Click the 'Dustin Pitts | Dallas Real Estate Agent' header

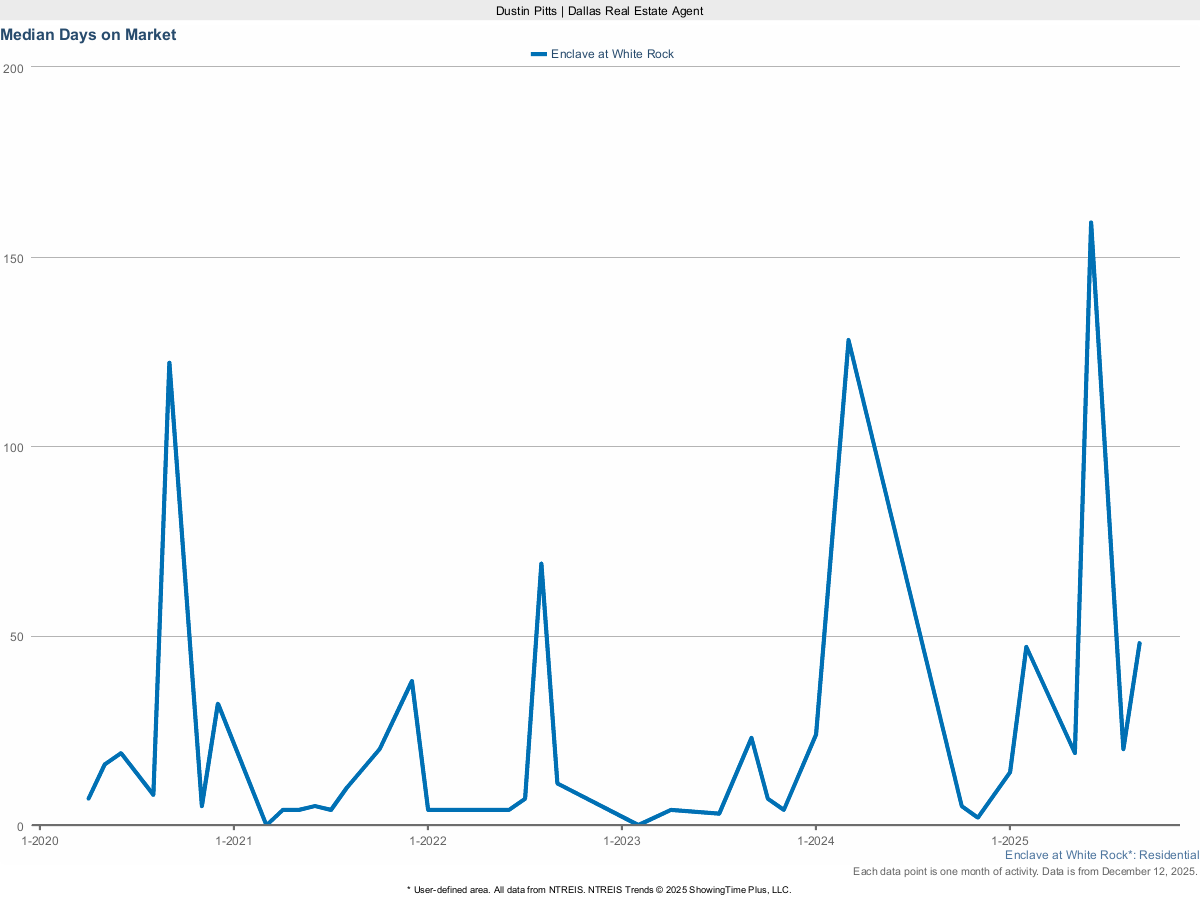[x=600, y=10]
